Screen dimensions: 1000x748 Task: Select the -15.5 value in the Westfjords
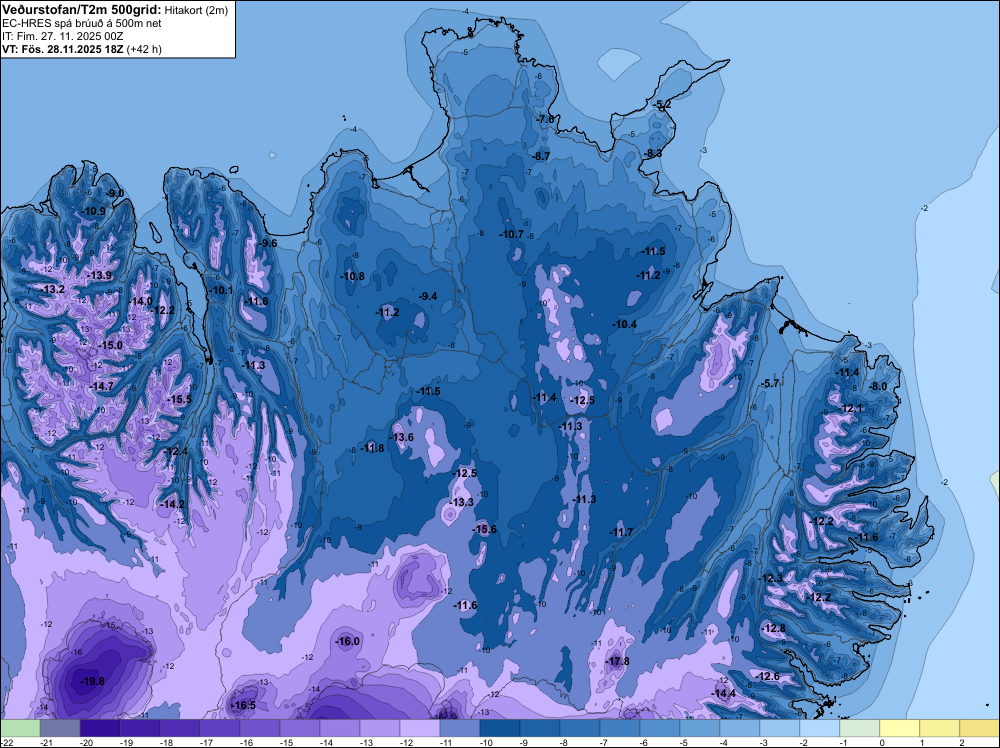180,399
